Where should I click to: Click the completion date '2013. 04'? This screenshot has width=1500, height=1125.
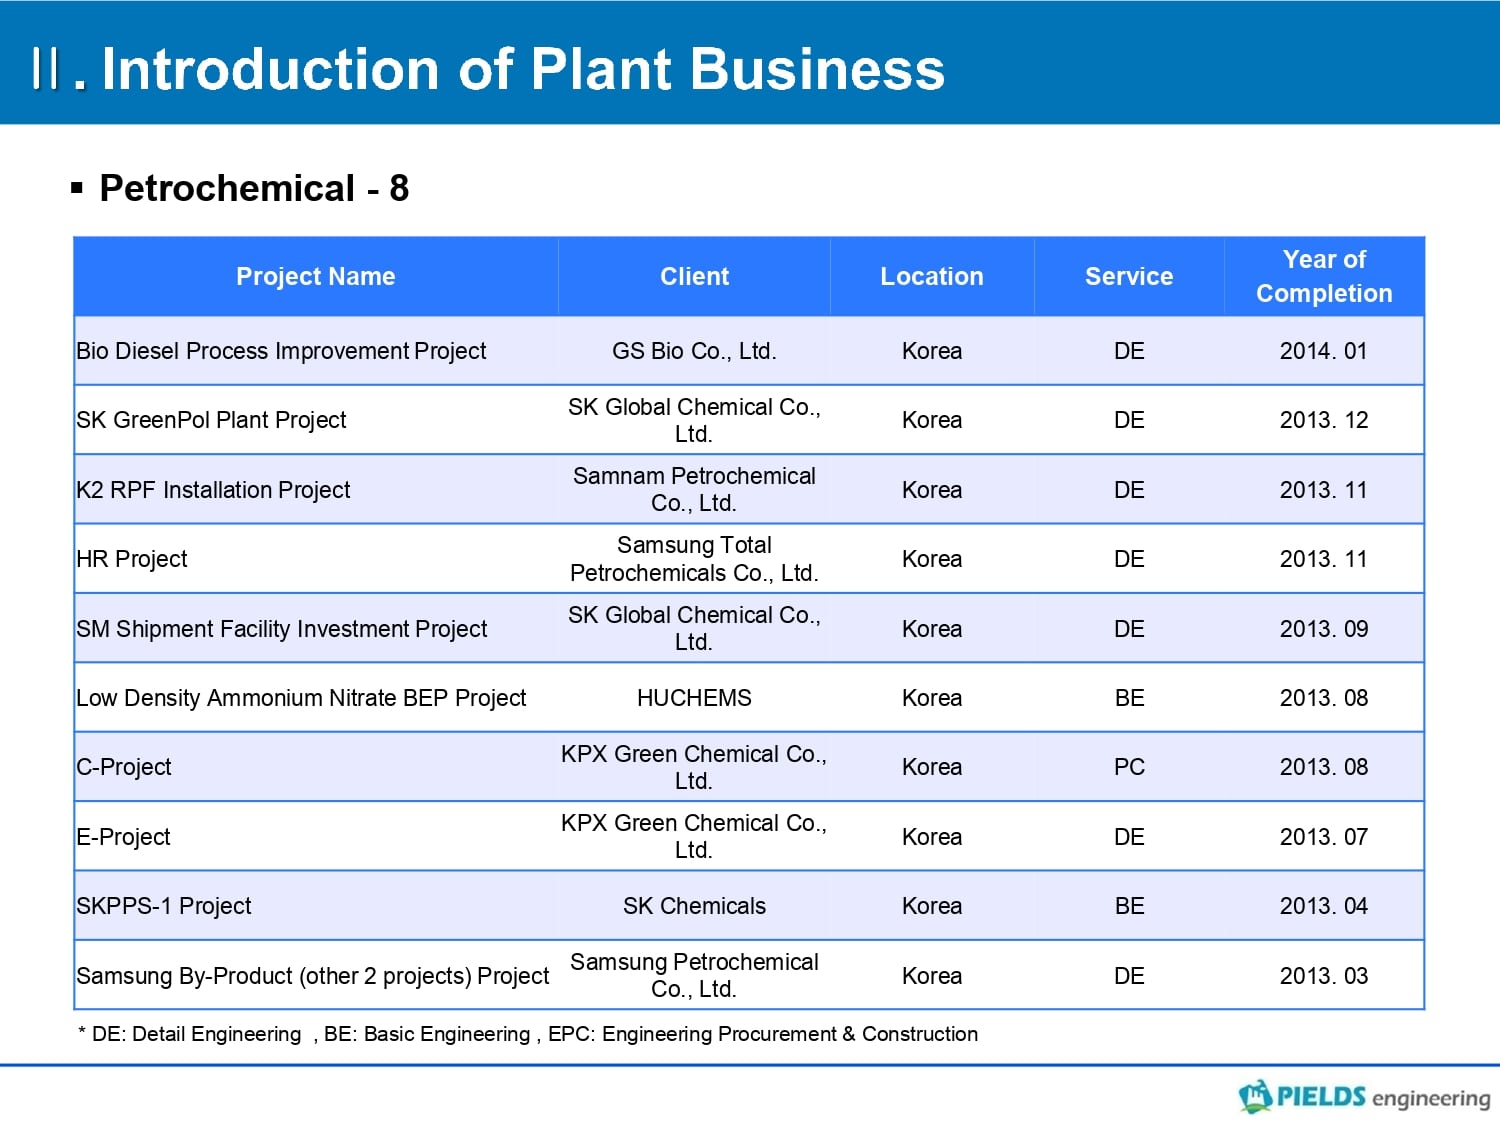pyautogui.click(x=1323, y=906)
